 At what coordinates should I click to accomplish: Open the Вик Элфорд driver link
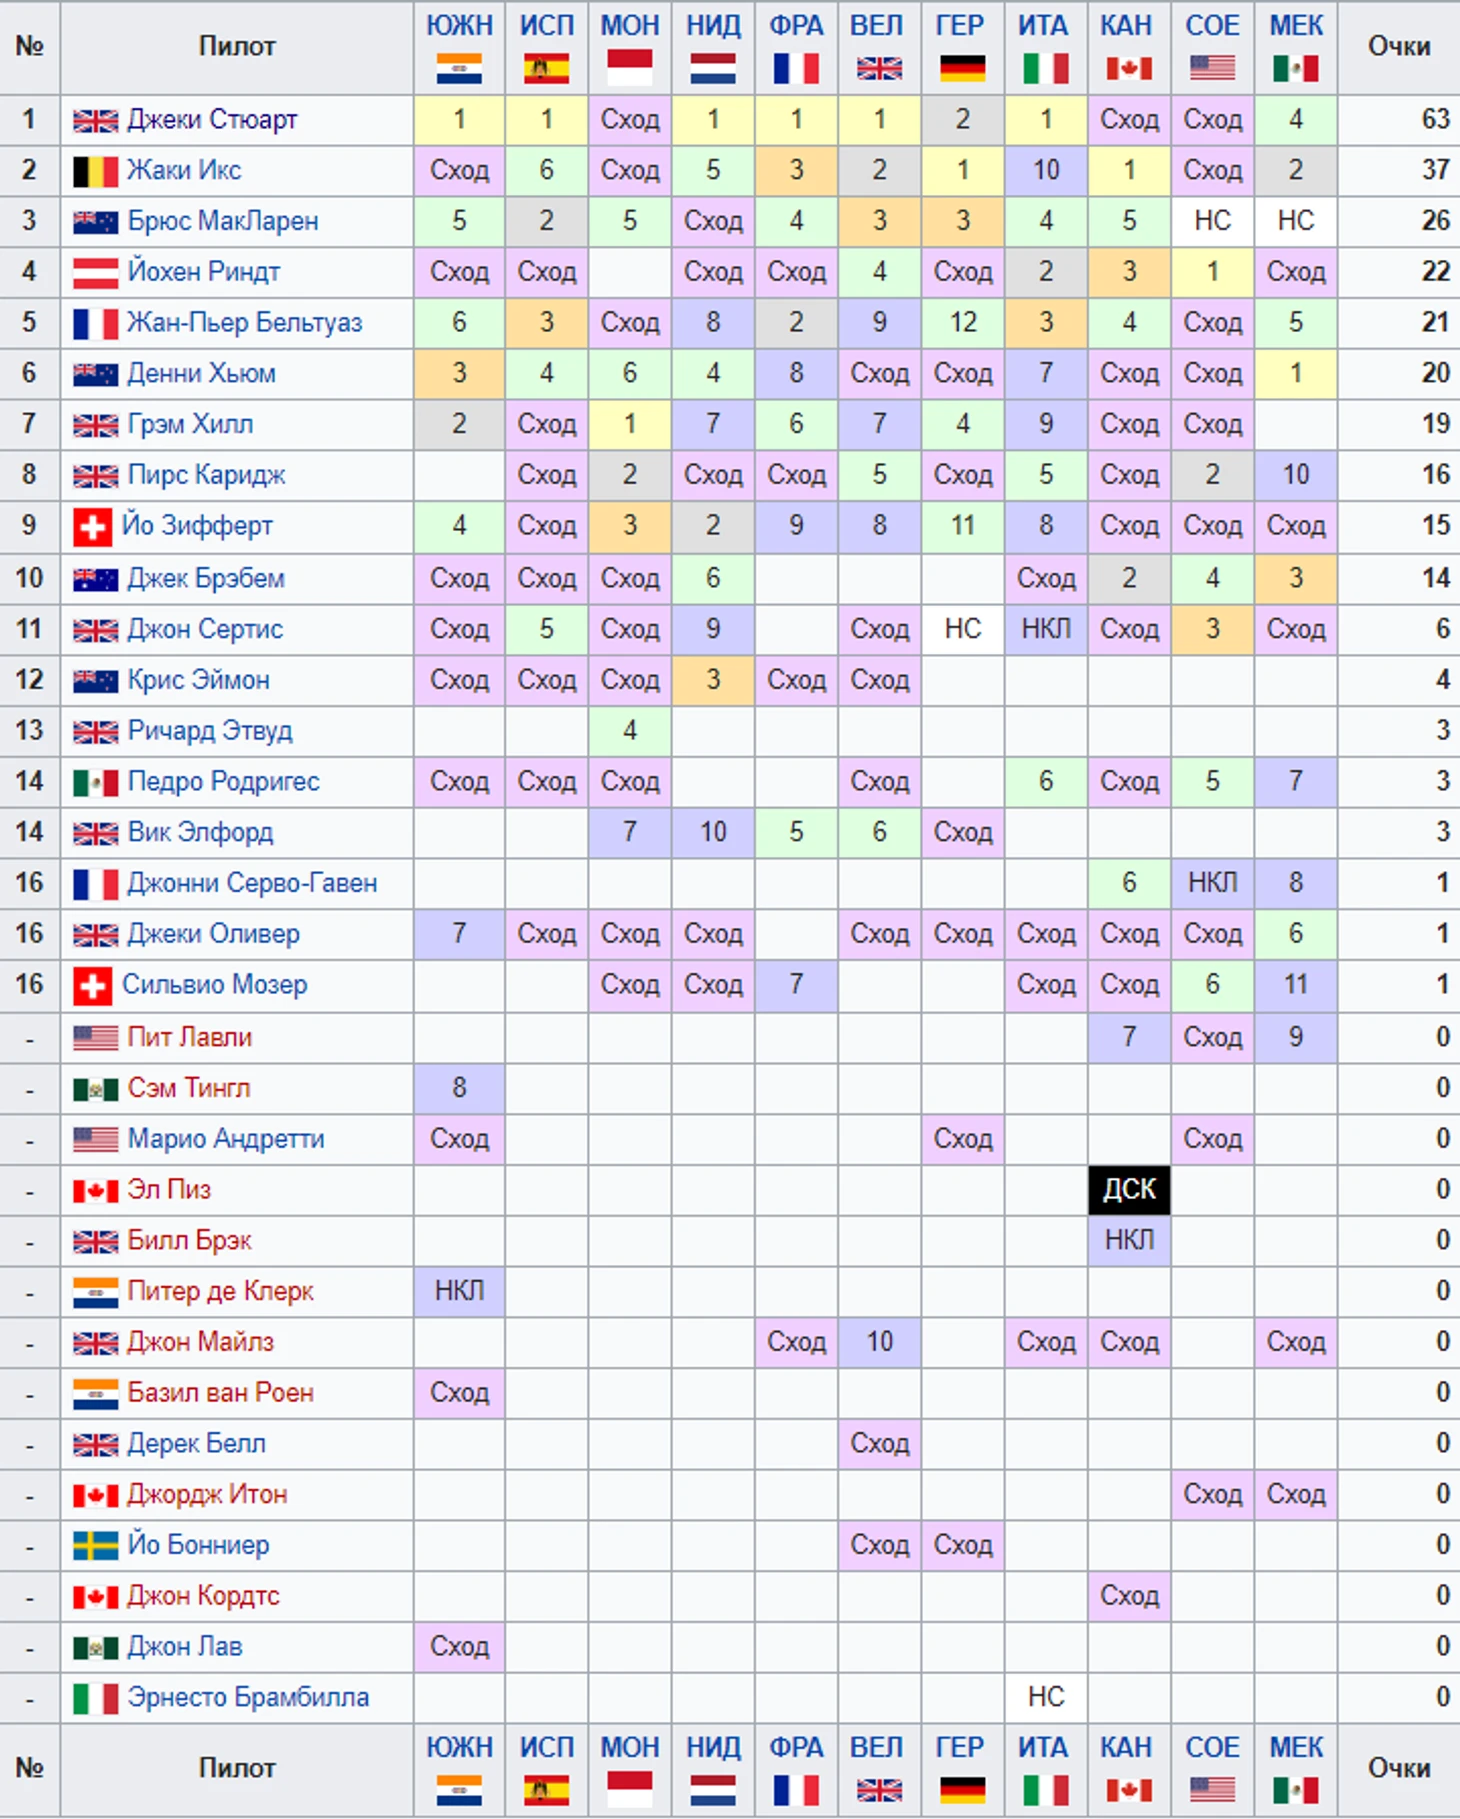[200, 833]
